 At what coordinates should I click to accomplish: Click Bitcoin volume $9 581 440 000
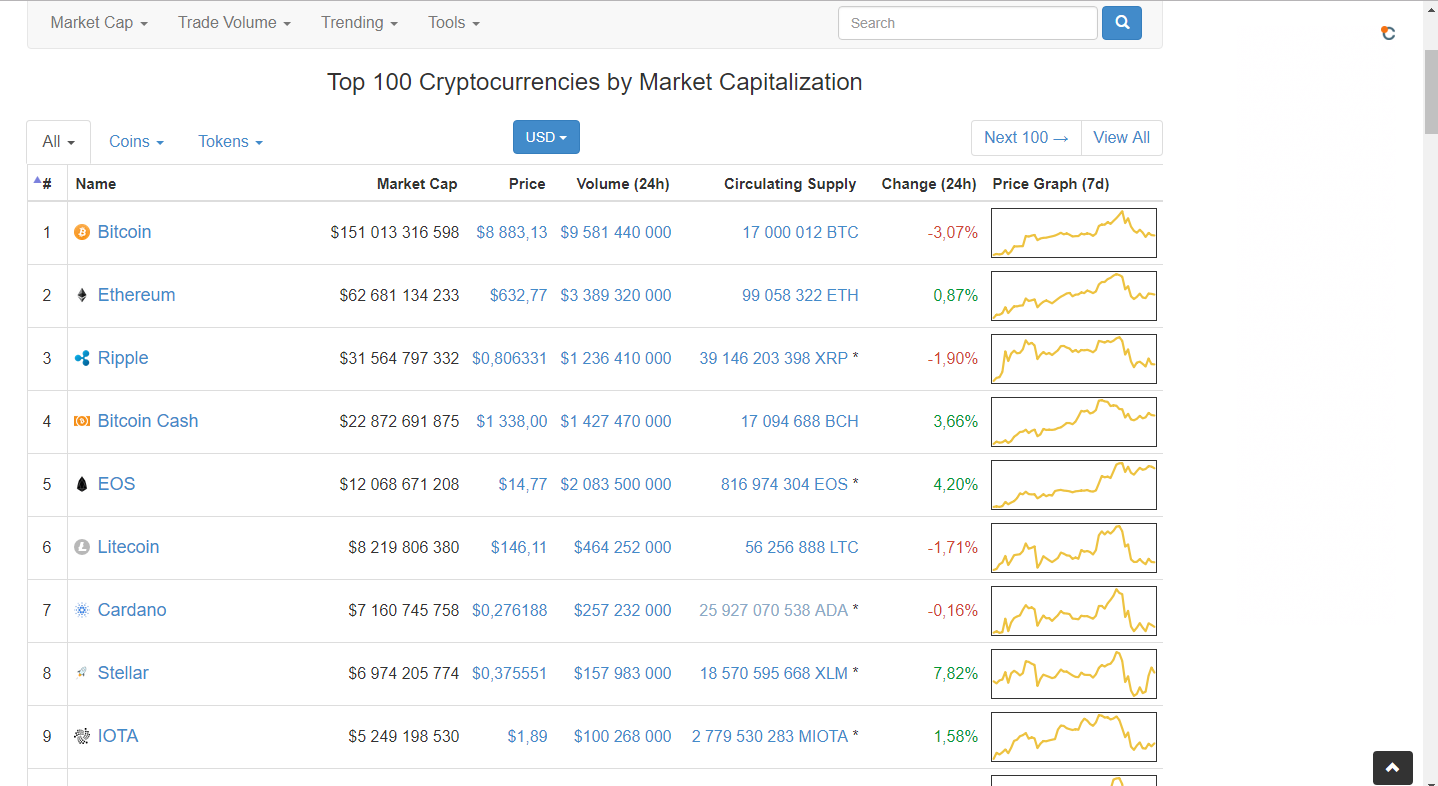point(616,232)
